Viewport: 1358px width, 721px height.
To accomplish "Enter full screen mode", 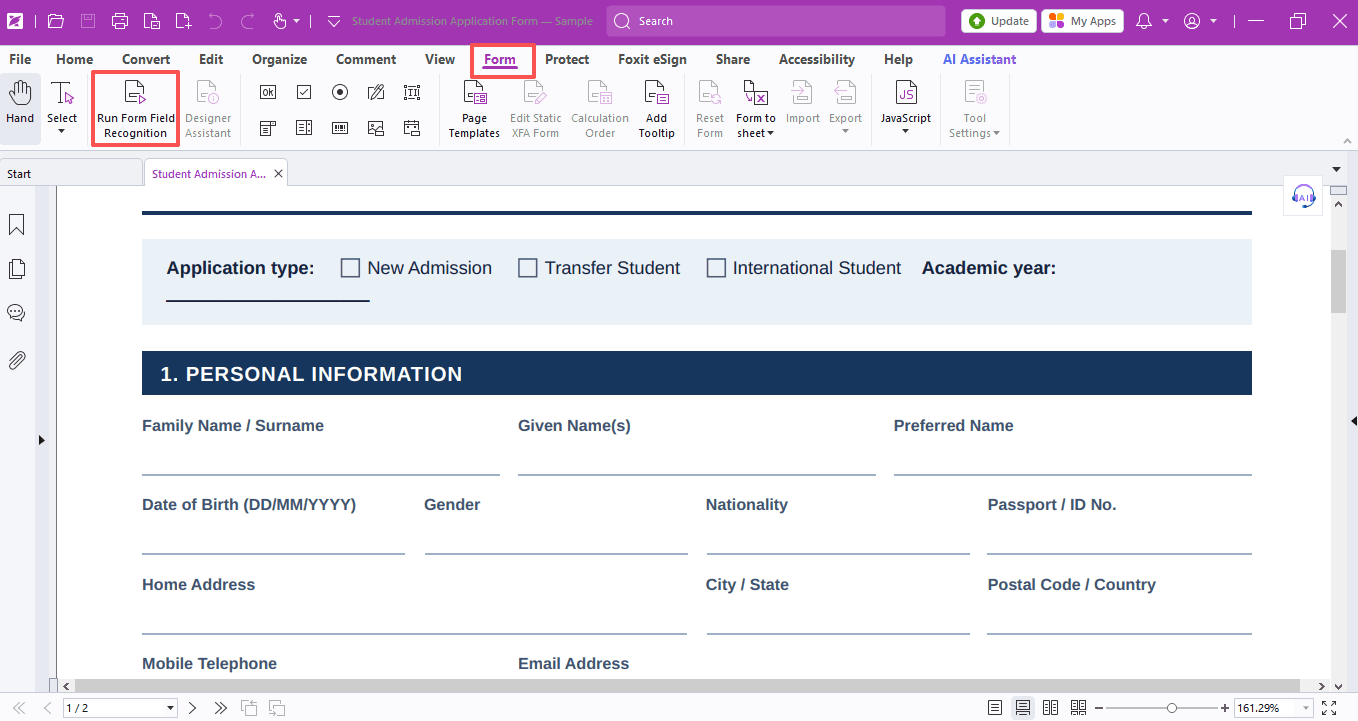I will tap(1329, 708).
